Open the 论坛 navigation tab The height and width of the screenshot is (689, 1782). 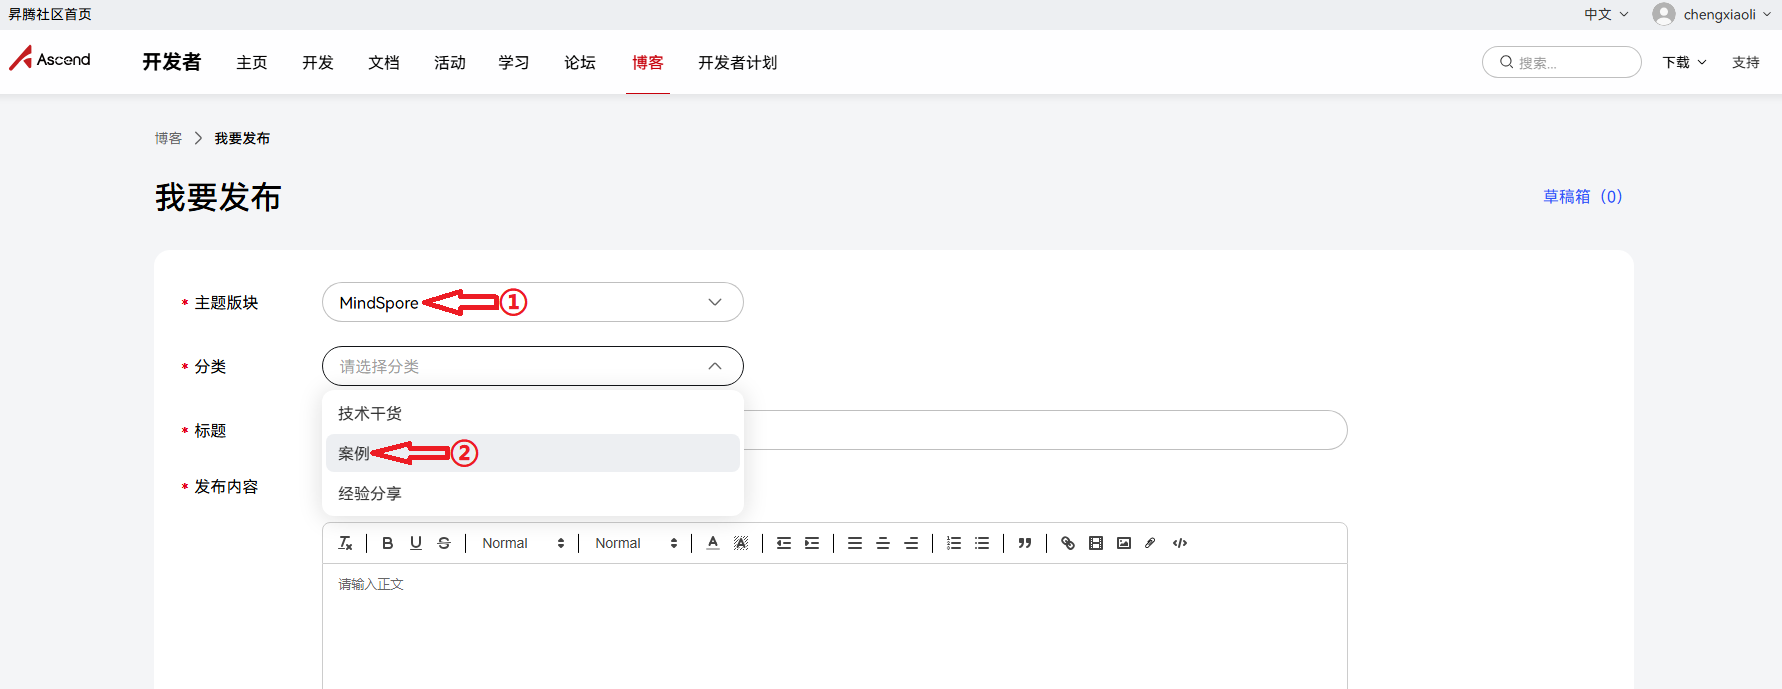[x=580, y=62]
